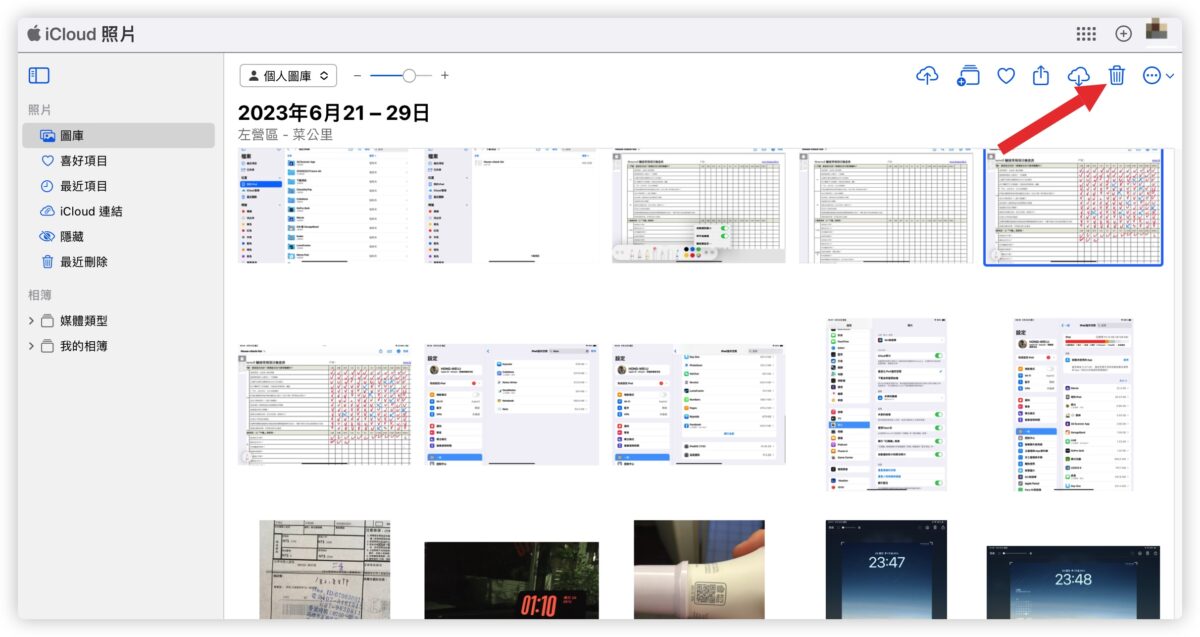Click the trash delete icon
The height and width of the screenshot is (637, 1200).
(x=1117, y=76)
